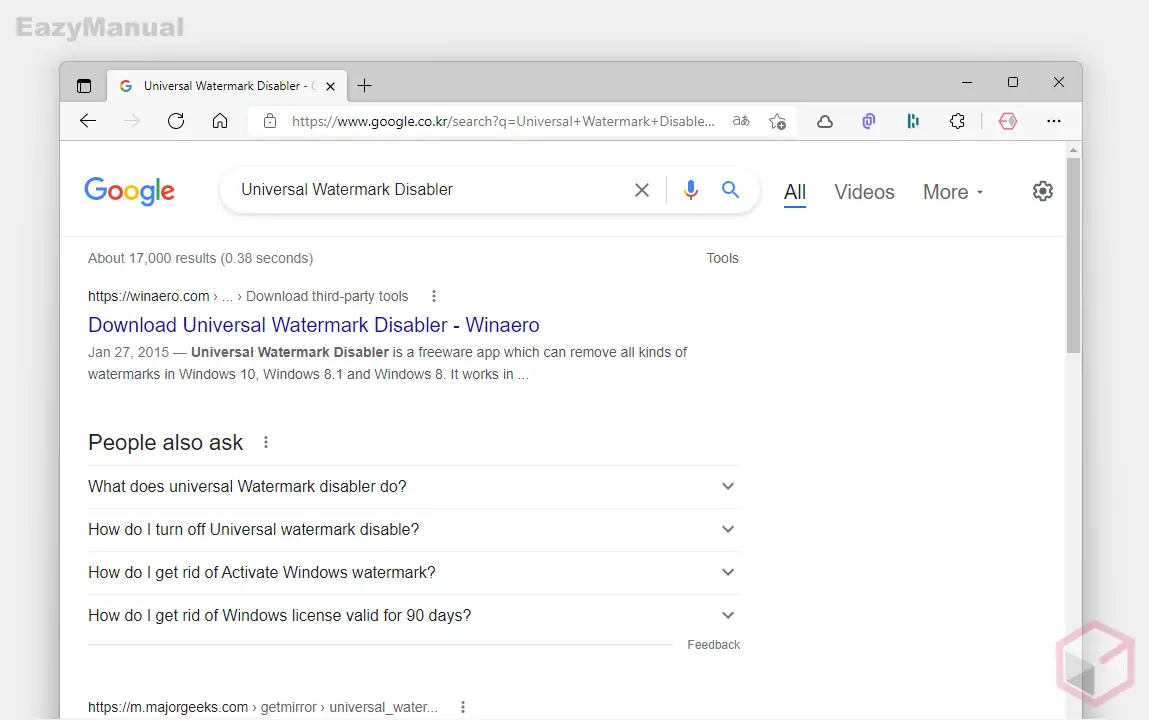This screenshot has height=720, width=1149.
Task: Open the Extensions puzzle icon
Action: click(957, 121)
